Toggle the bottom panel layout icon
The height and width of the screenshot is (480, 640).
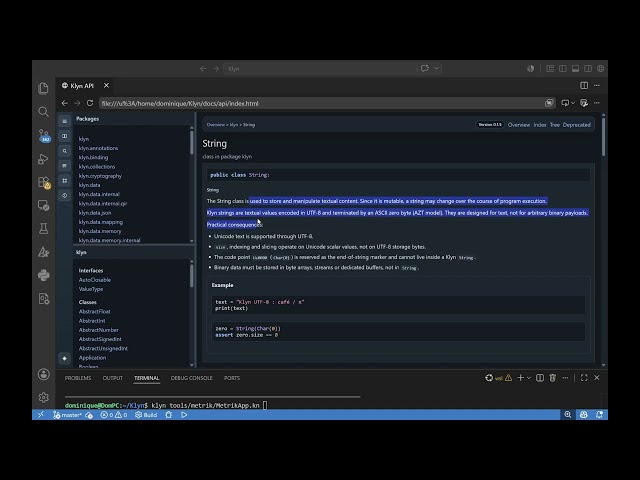[x=575, y=69]
